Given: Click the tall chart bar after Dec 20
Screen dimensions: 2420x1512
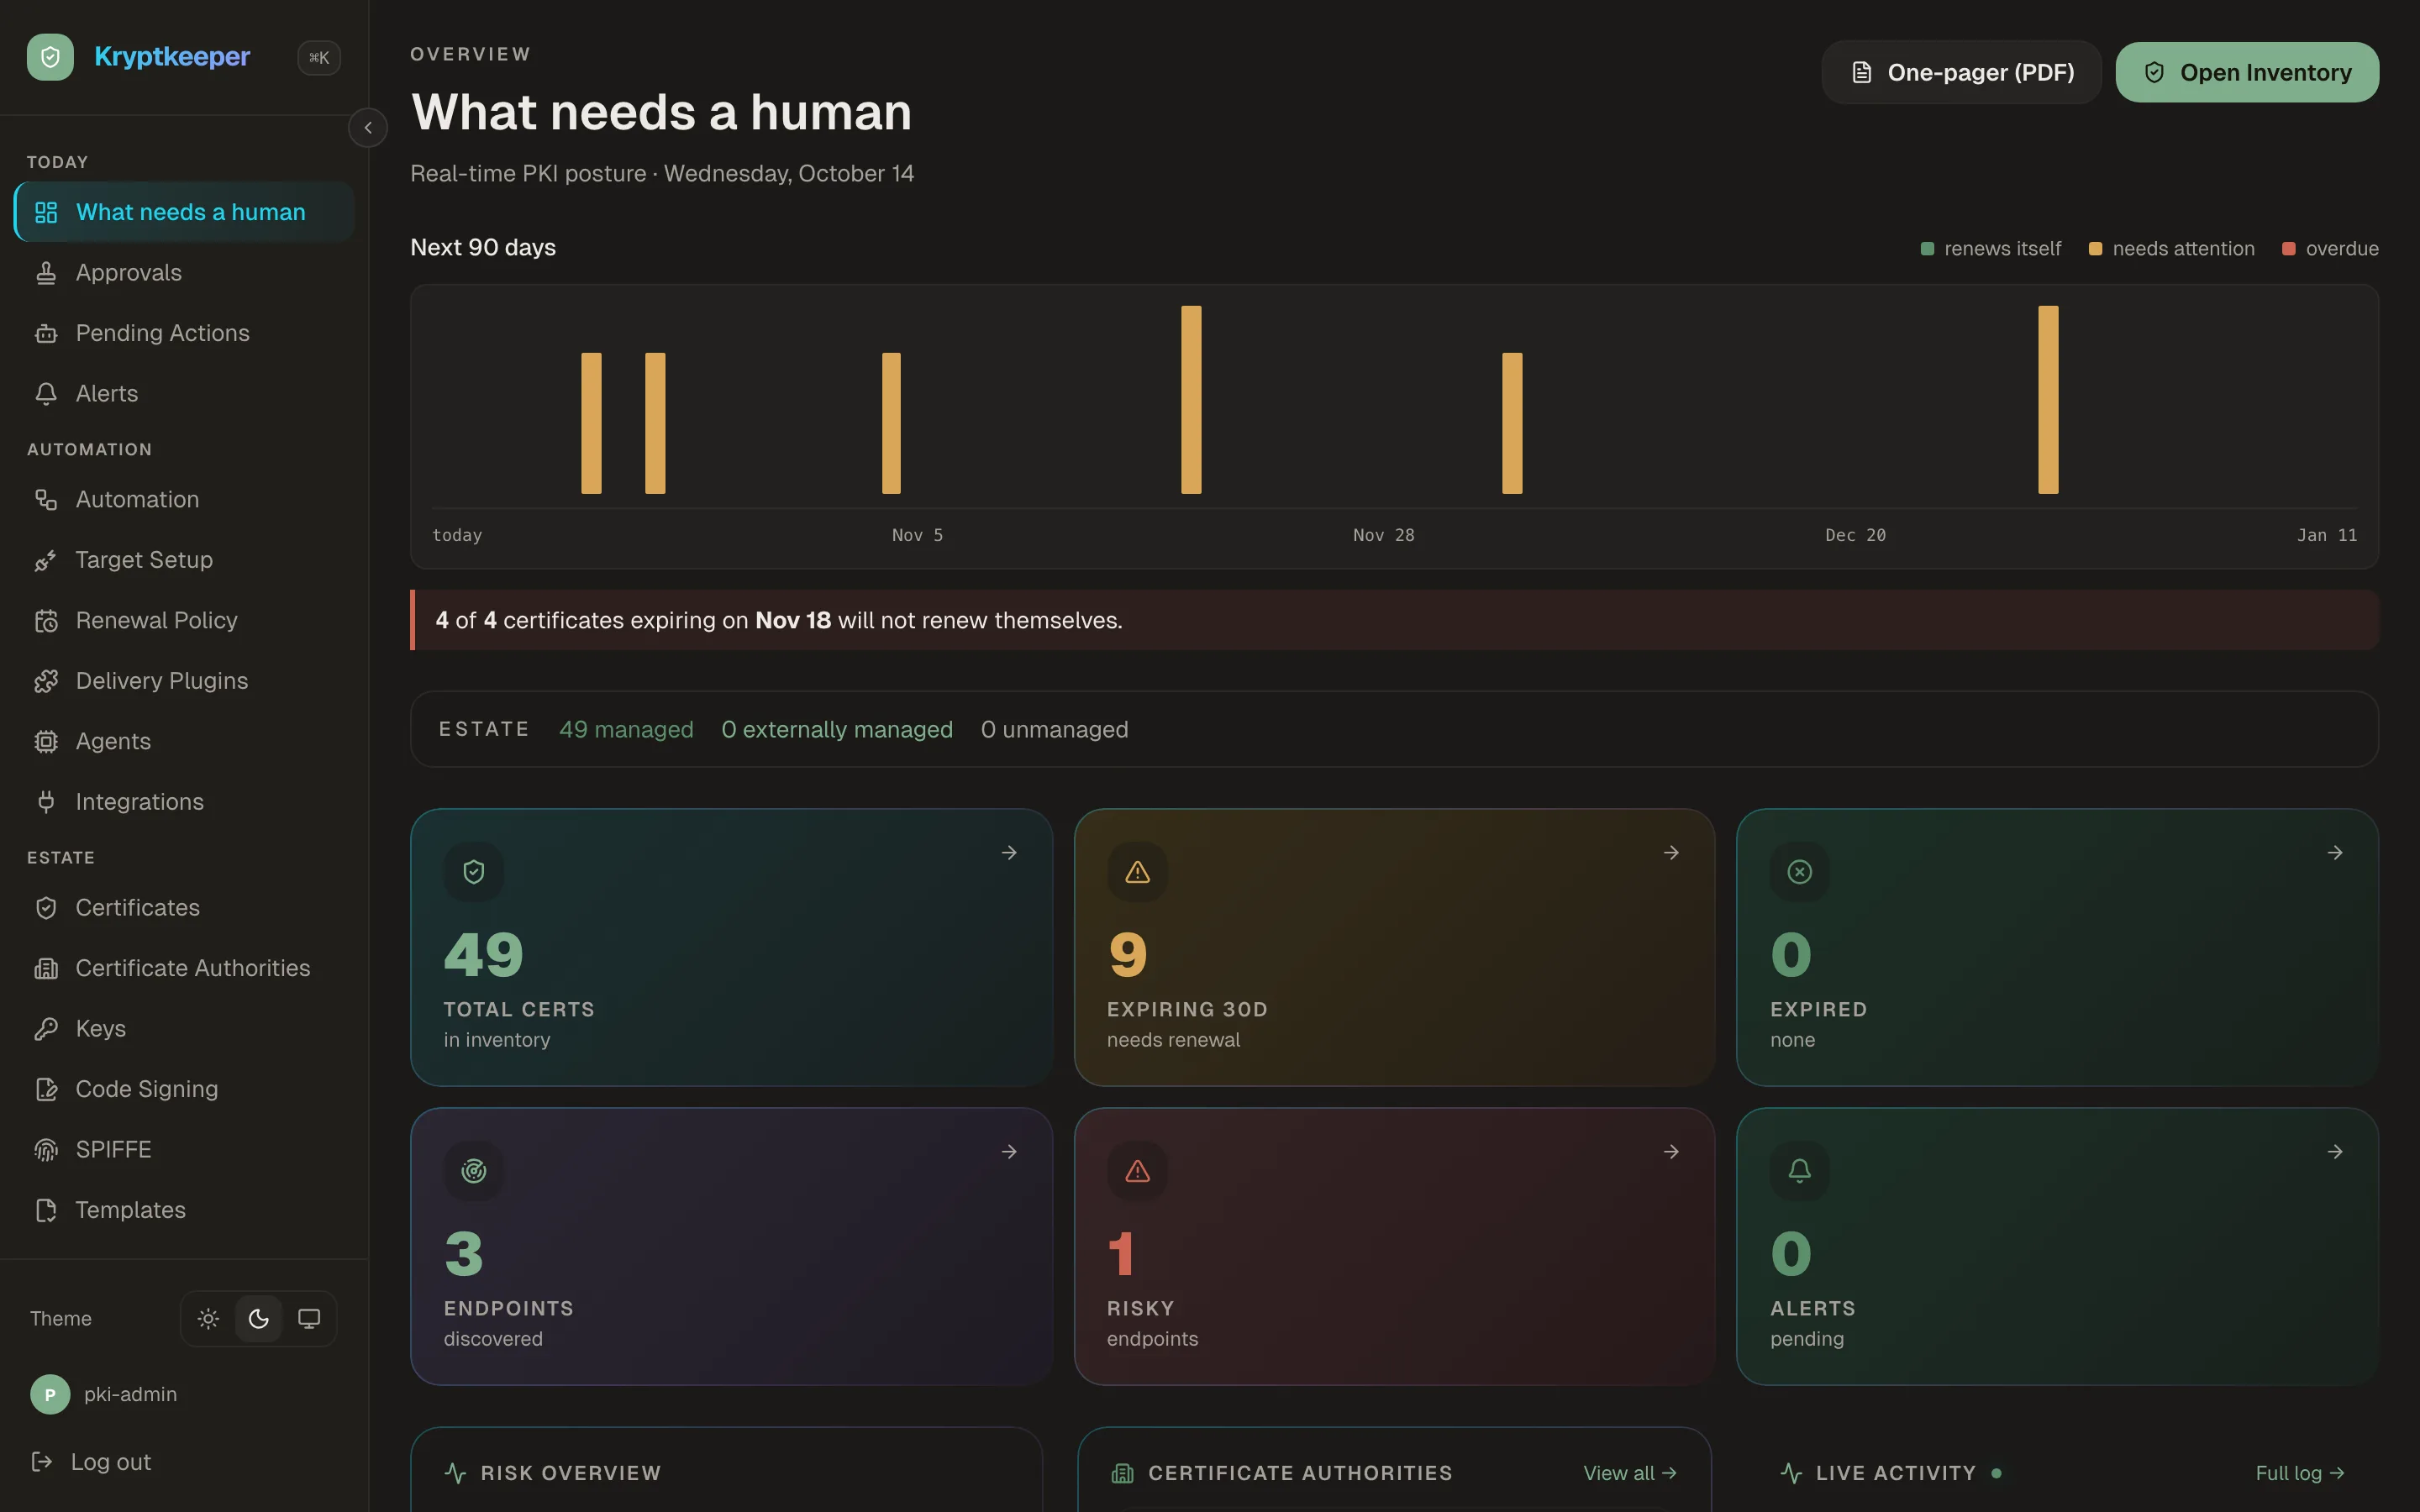Looking at the screenshot, I should 2048,400.
